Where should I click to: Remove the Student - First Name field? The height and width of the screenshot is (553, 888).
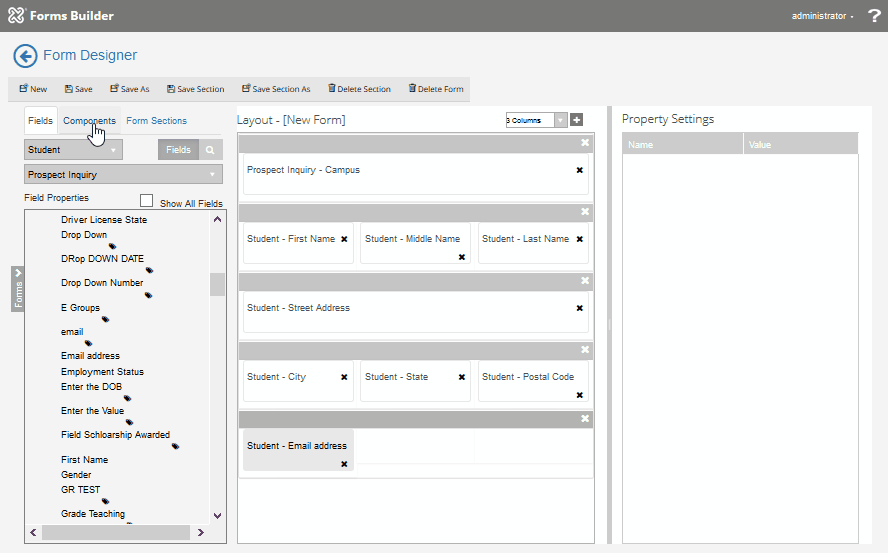[344, 239]
